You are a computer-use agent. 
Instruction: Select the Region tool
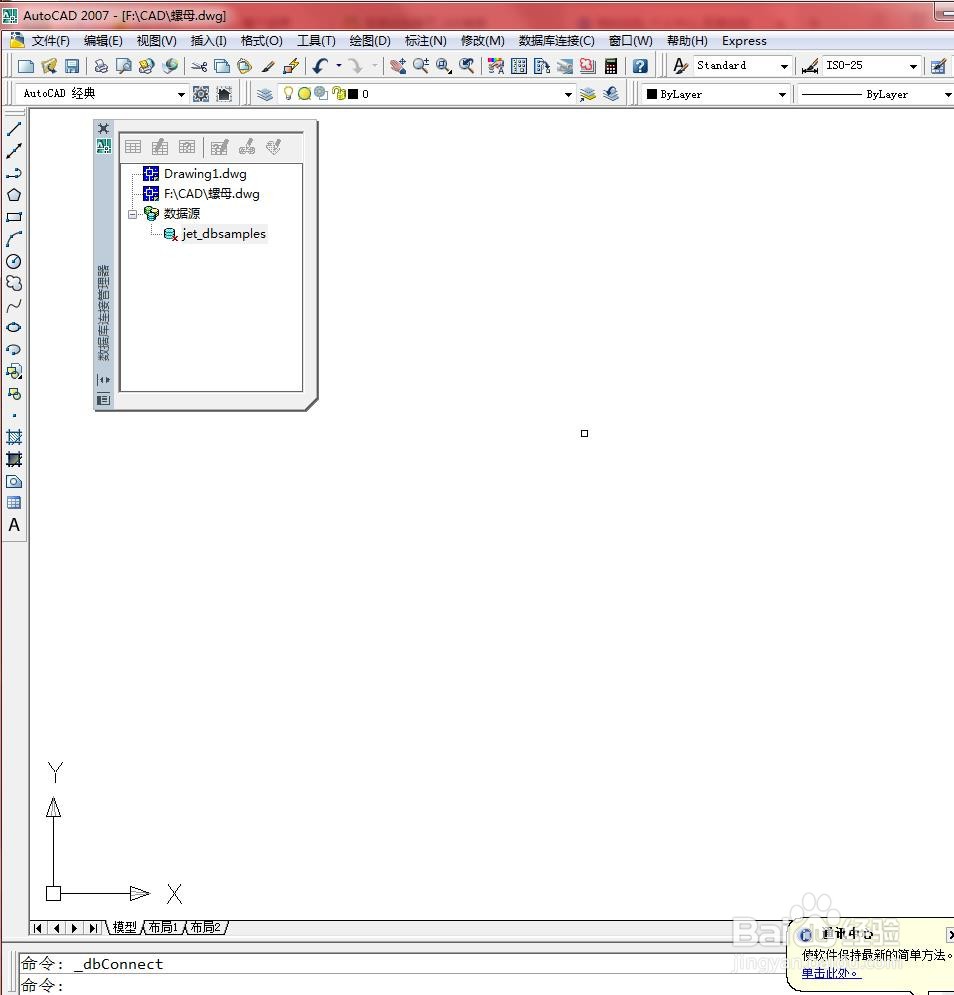tap(14, 482)
